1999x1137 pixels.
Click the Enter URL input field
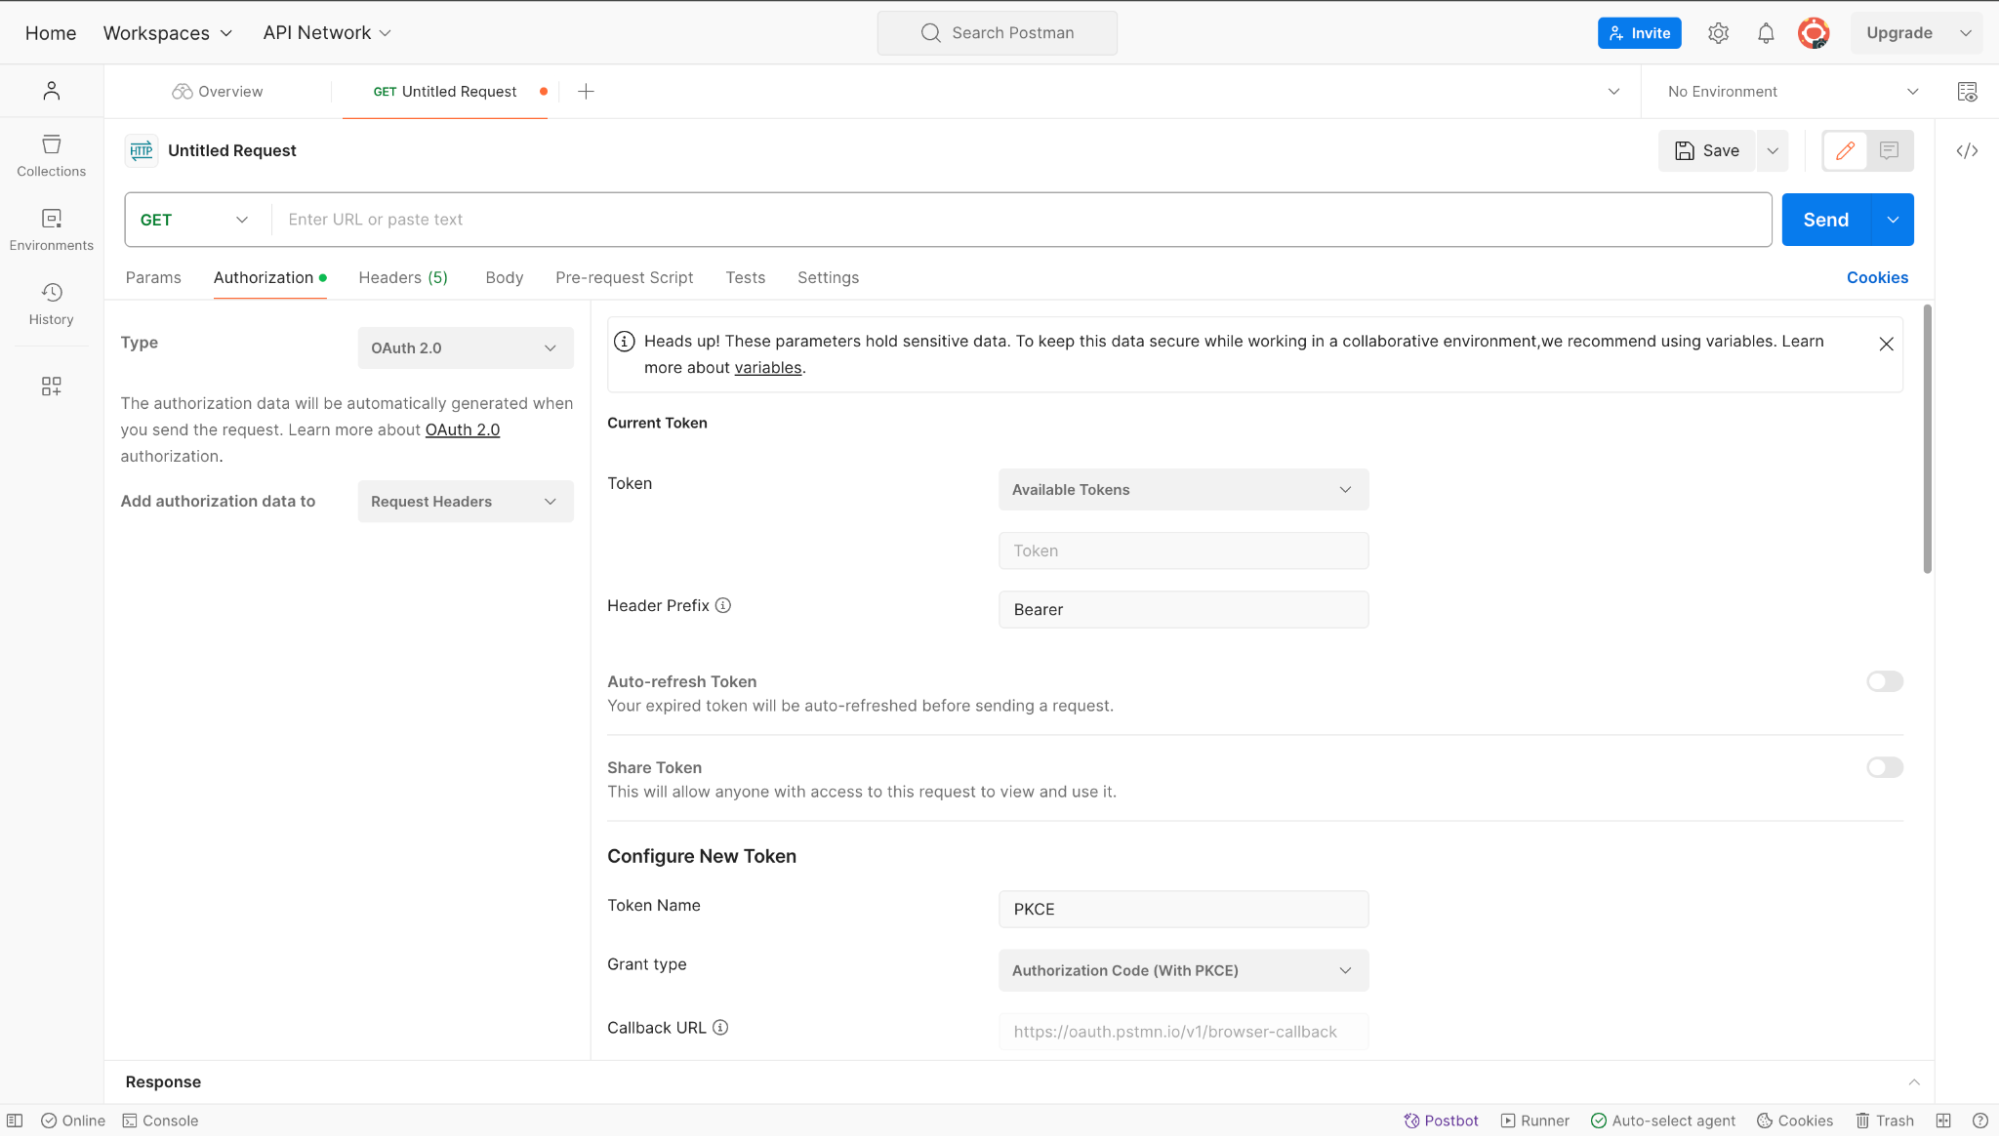pyautogui.click(x=1020, y=220)
